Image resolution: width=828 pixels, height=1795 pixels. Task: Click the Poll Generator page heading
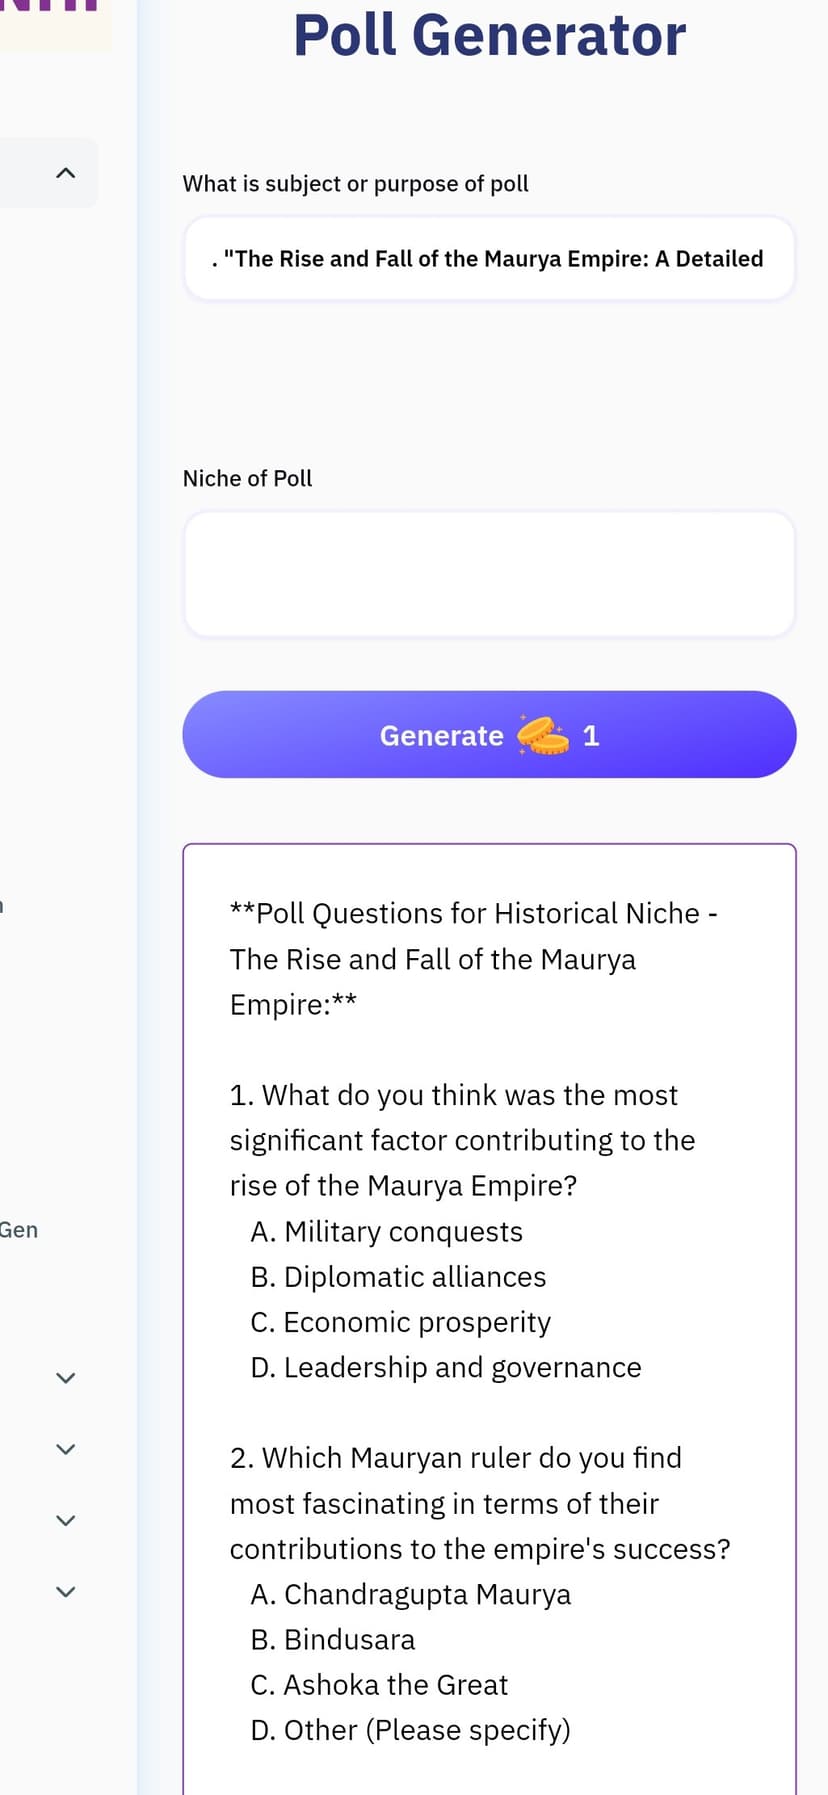coord(489,34)
